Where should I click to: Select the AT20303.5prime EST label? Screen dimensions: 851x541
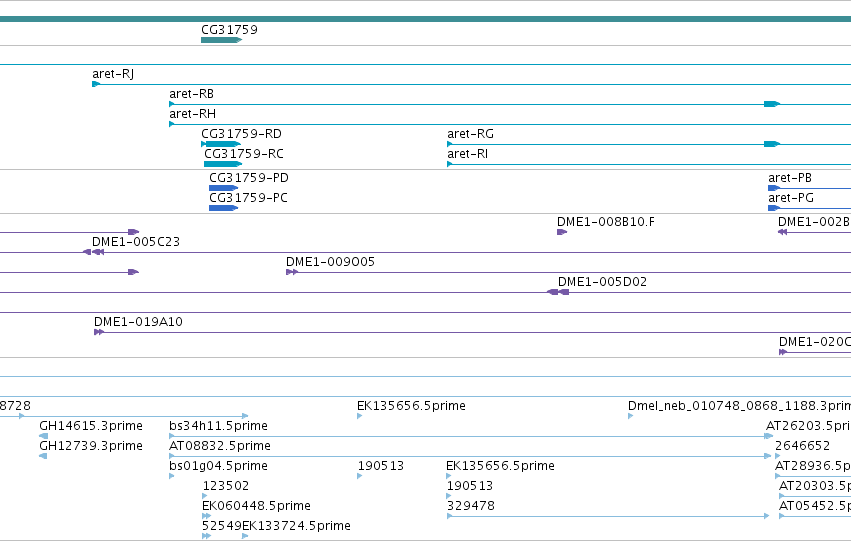tap(815, 486)
